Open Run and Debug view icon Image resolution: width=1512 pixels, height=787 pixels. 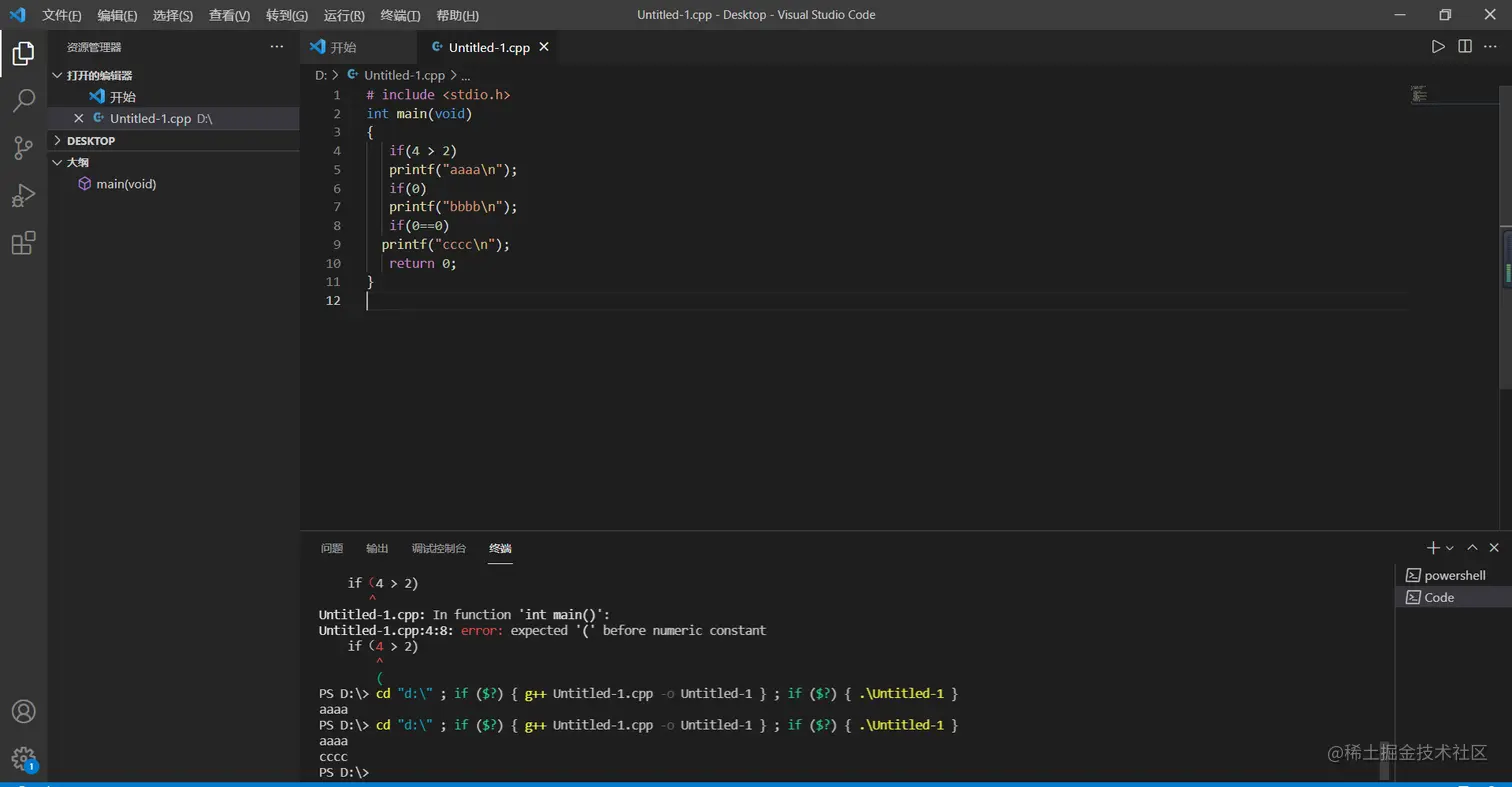click(23, 195)
